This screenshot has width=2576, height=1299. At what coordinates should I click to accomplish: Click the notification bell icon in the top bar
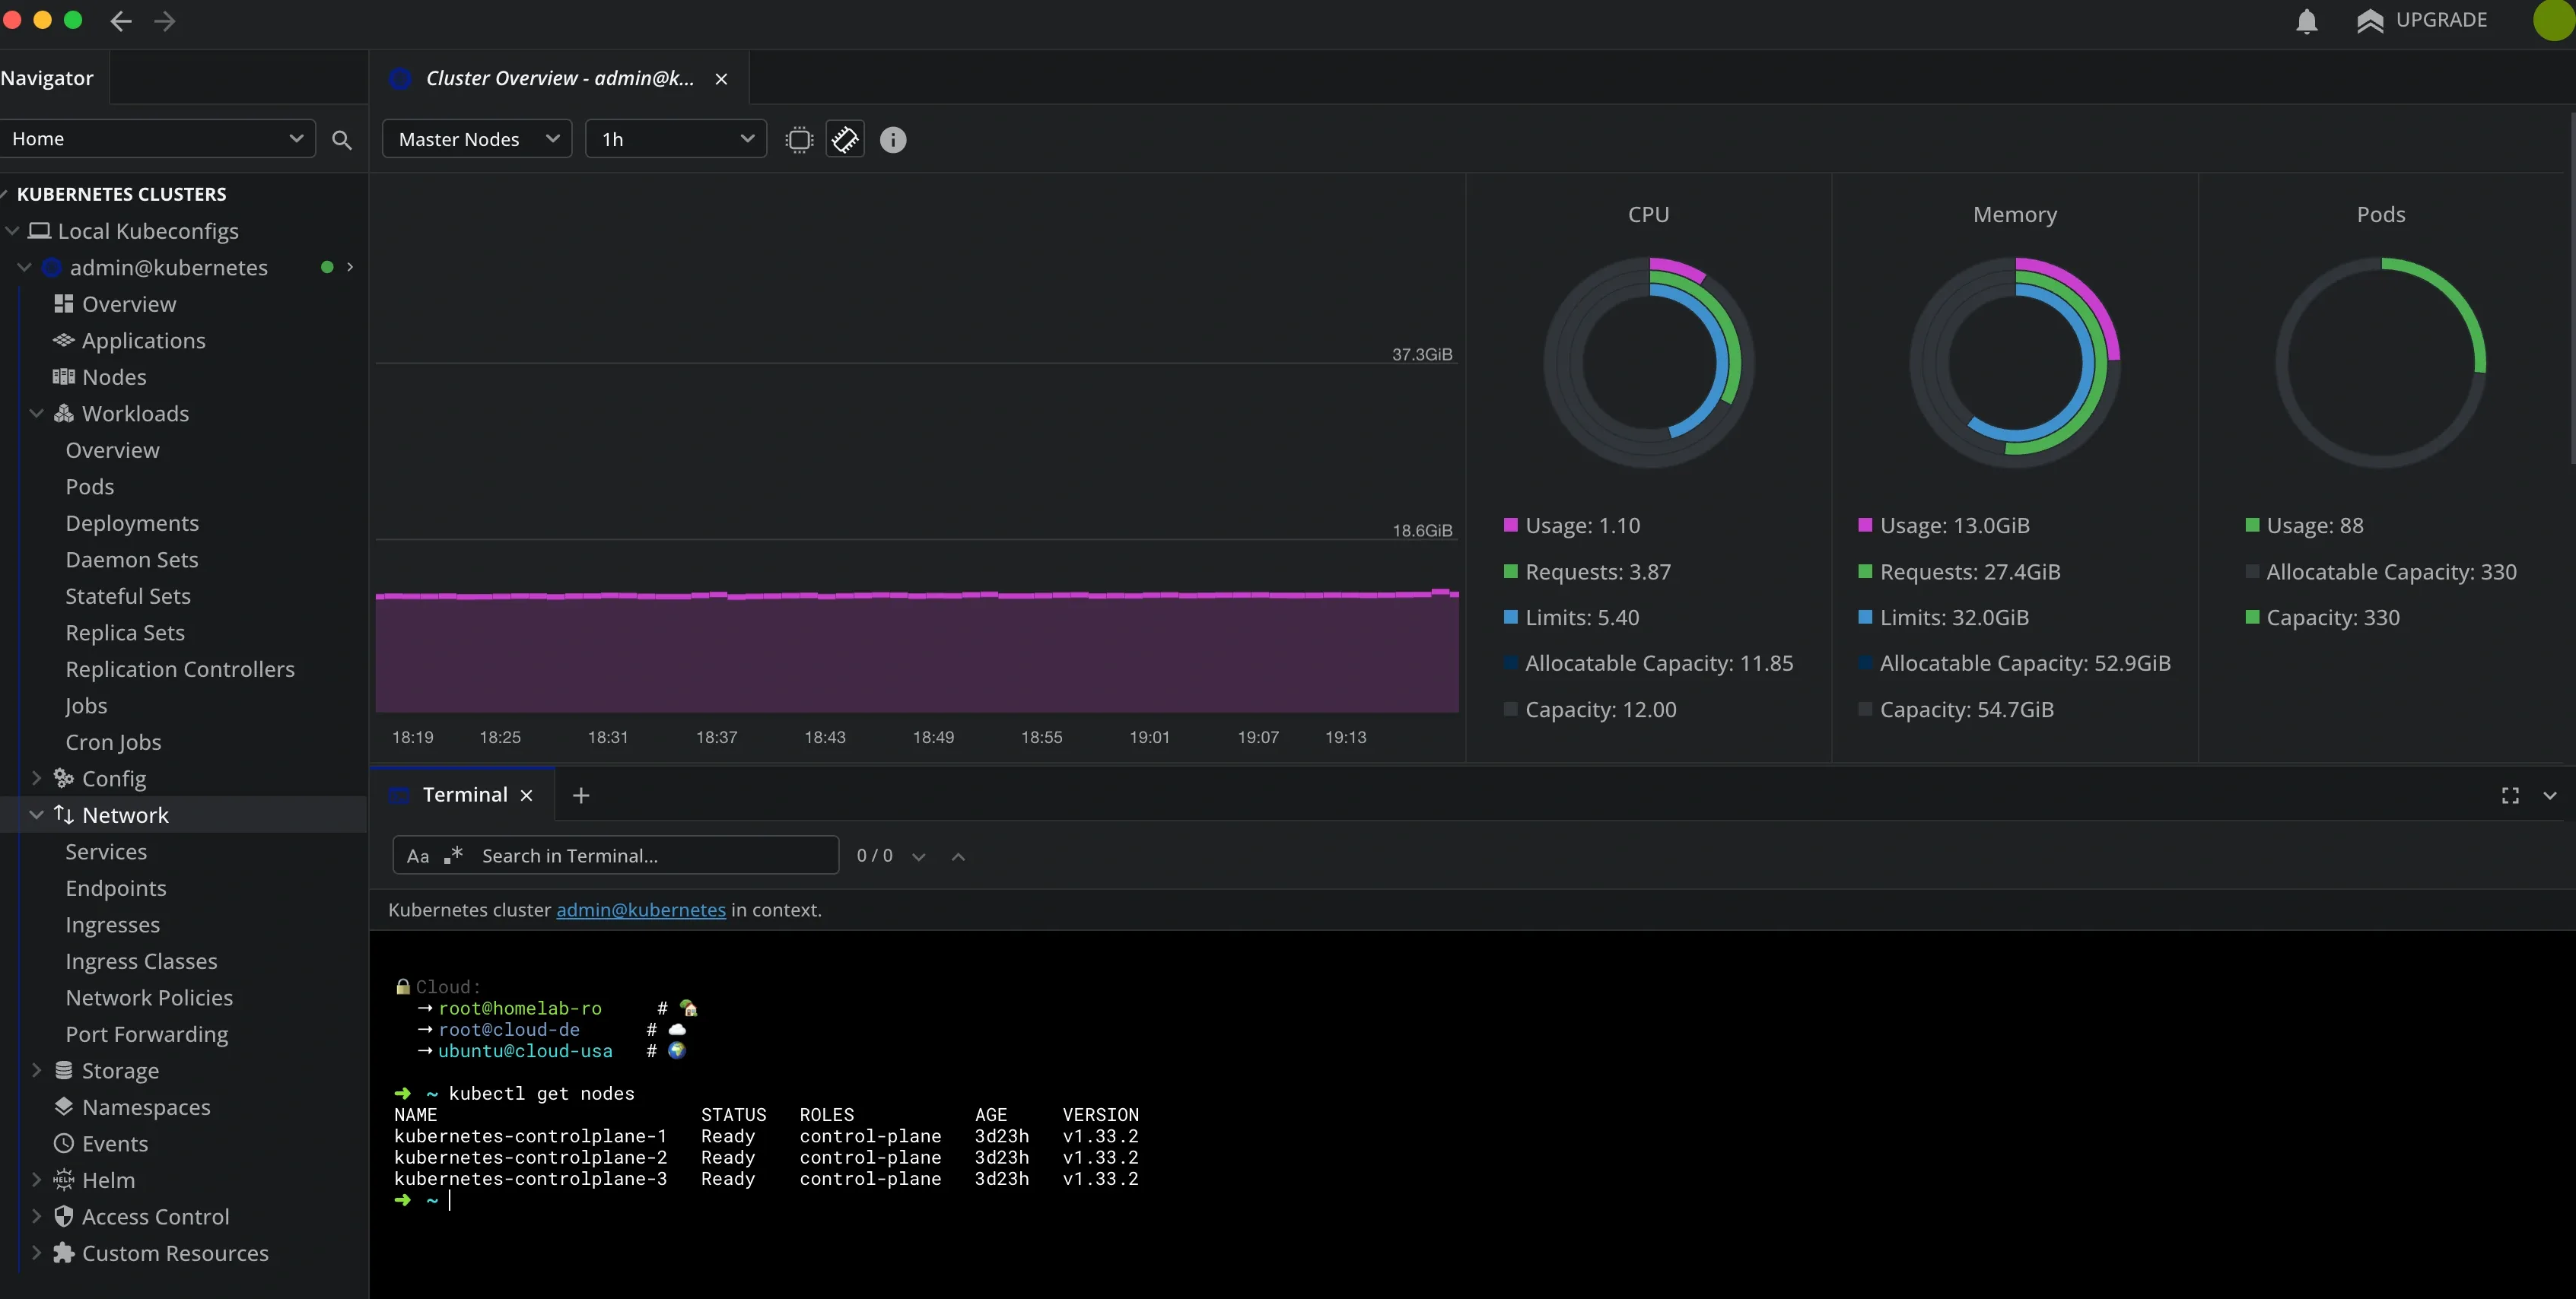(x=2307, y=21)
